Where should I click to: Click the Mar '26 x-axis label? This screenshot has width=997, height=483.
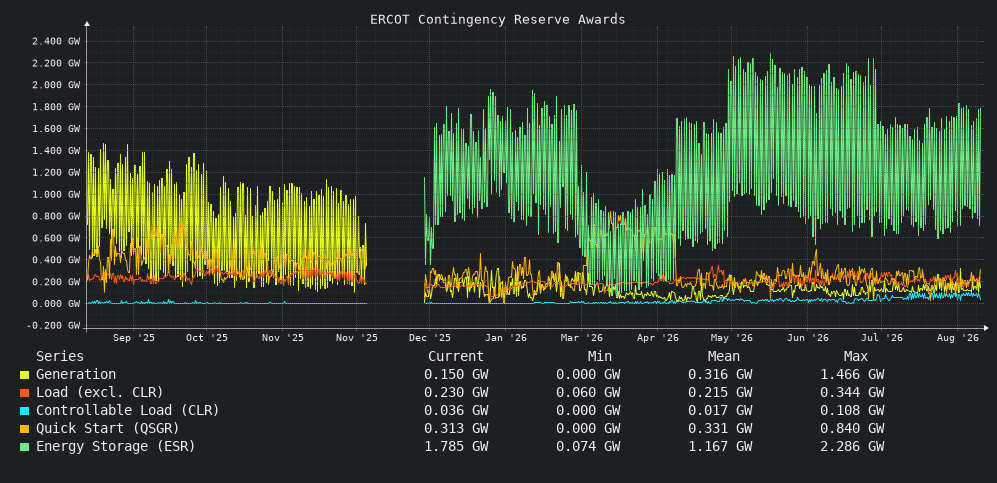[x=582, y=338]
